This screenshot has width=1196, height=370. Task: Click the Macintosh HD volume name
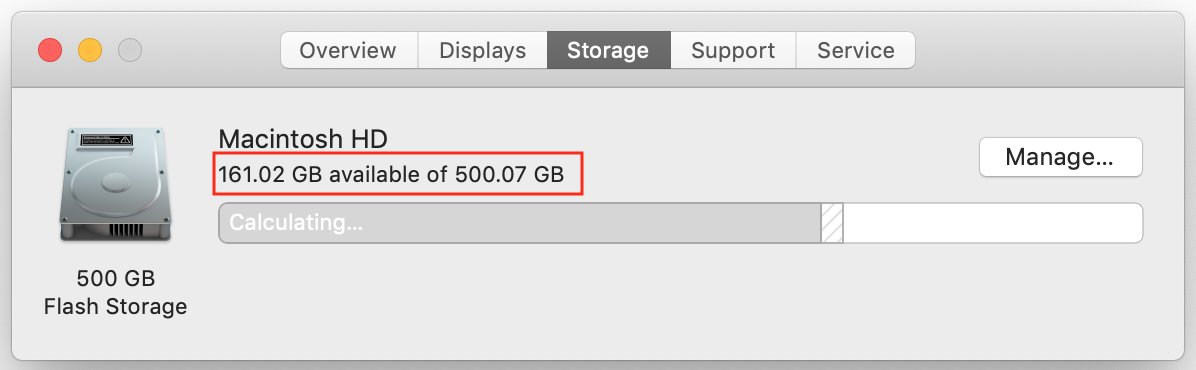coord(303,139)
